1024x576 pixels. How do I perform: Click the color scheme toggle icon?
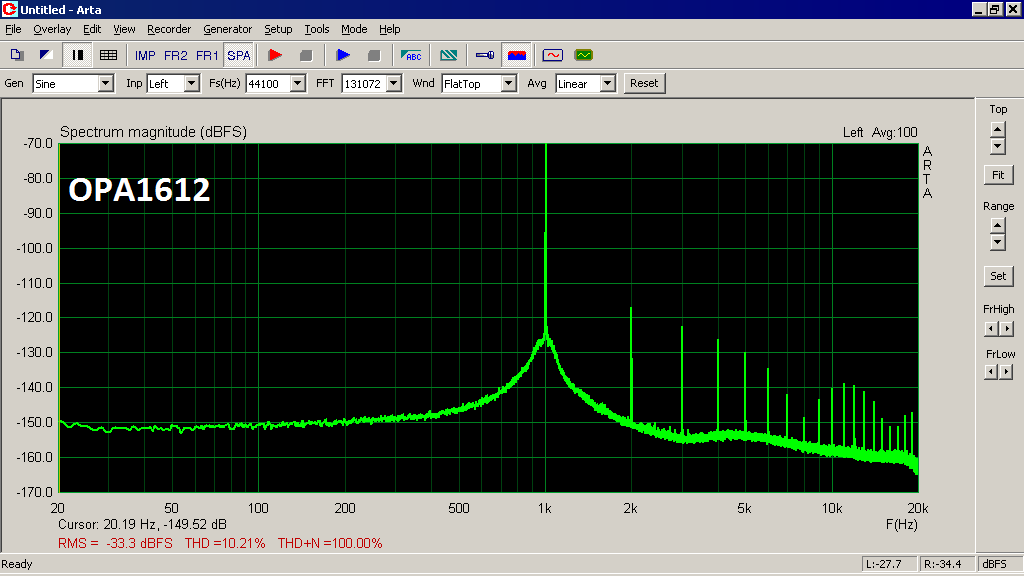pos(46,56)
